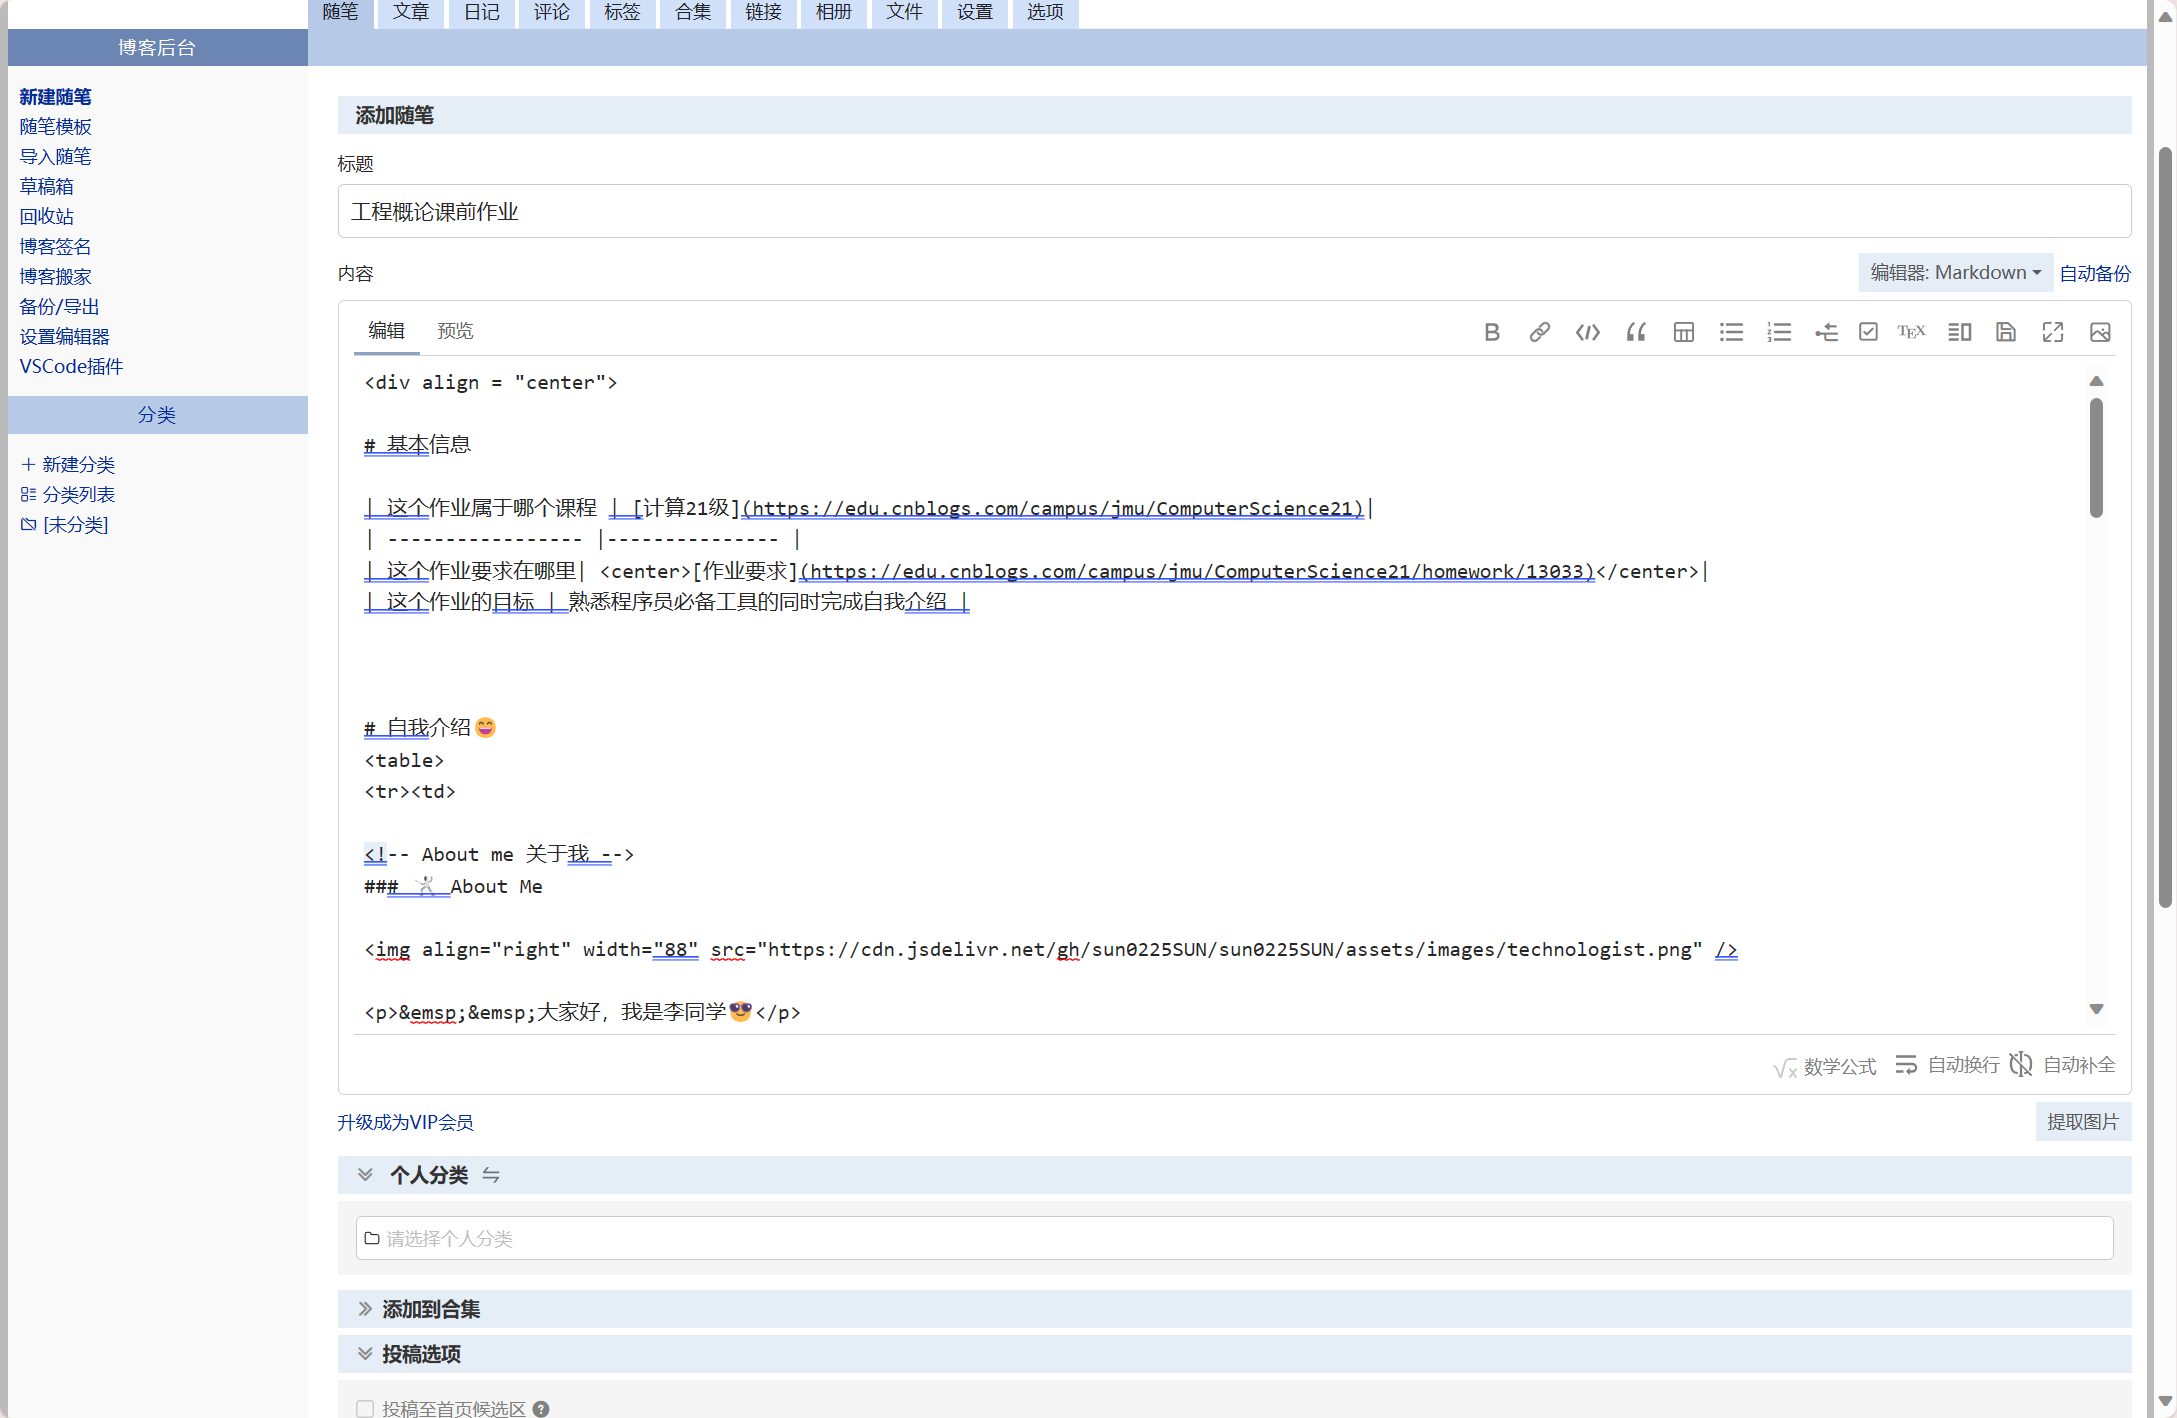Upload a picture via the image icon
2177x1418 pixels.
[x=2100, y=332]
